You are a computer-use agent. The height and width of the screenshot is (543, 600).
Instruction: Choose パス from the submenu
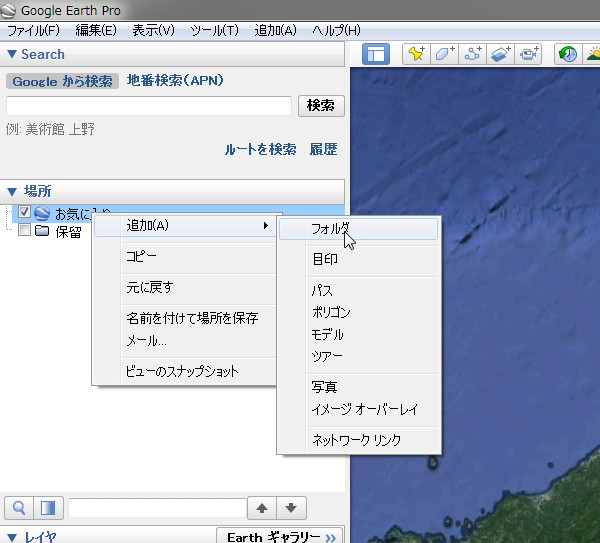tap(359, 290)
